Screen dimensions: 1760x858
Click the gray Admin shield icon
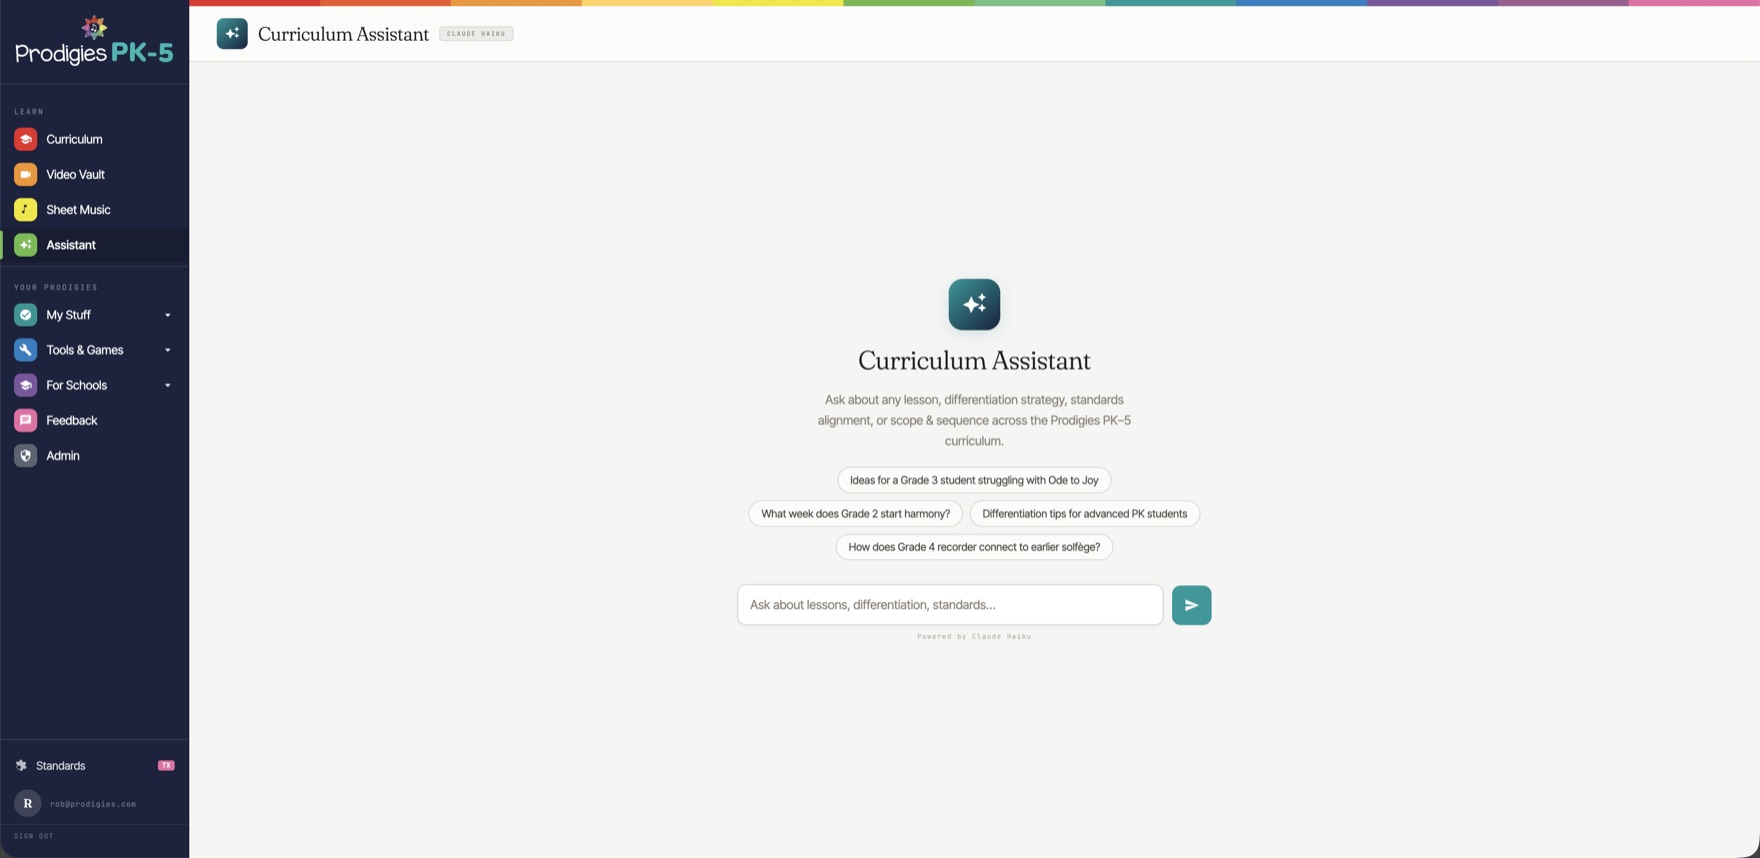[26, 455]
